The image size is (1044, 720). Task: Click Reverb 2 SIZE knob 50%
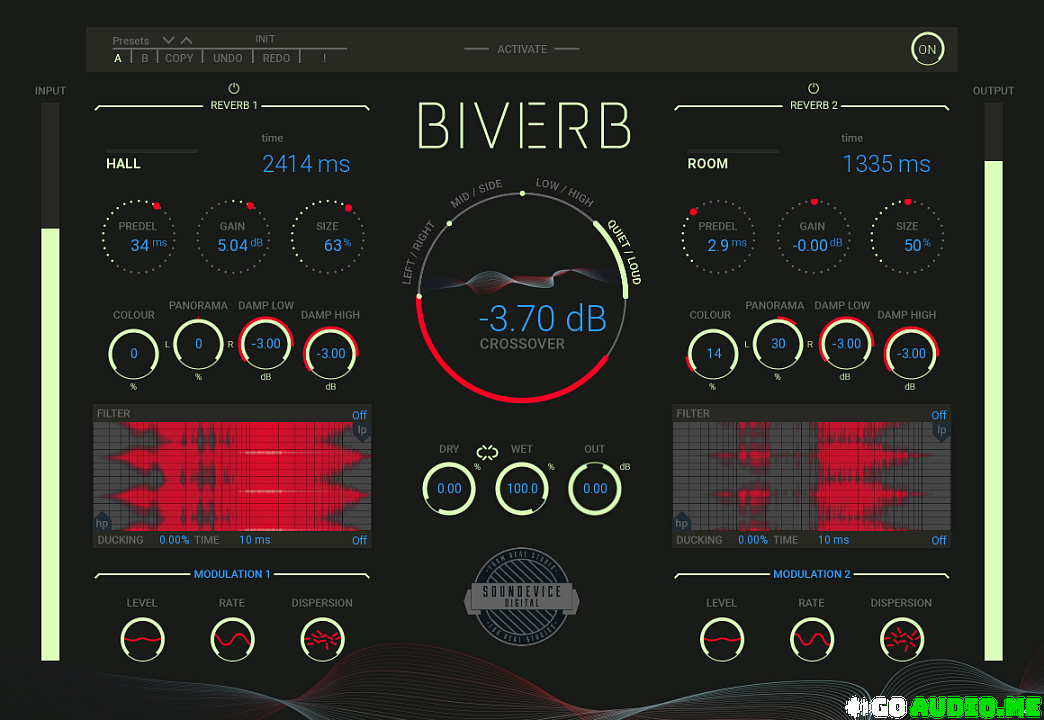(x=907, y=236)
